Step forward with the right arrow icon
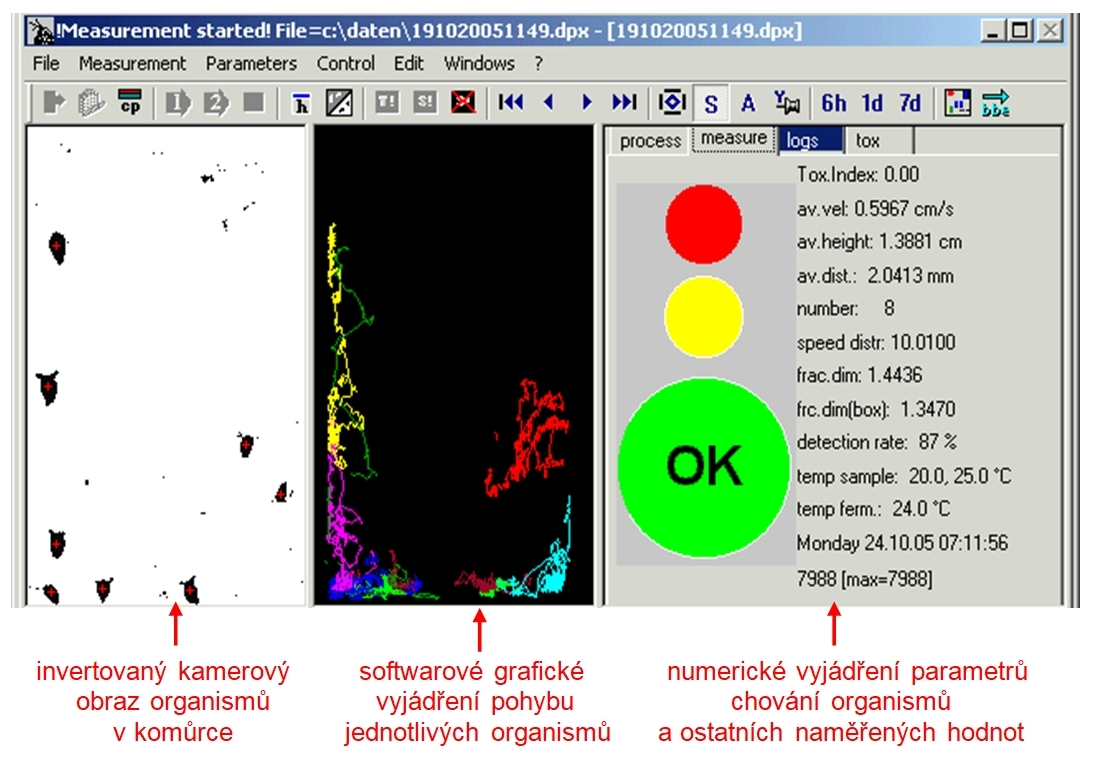The height and width of the screenshot is (774, 1099). pyautogui.click(x=587, y=103)
